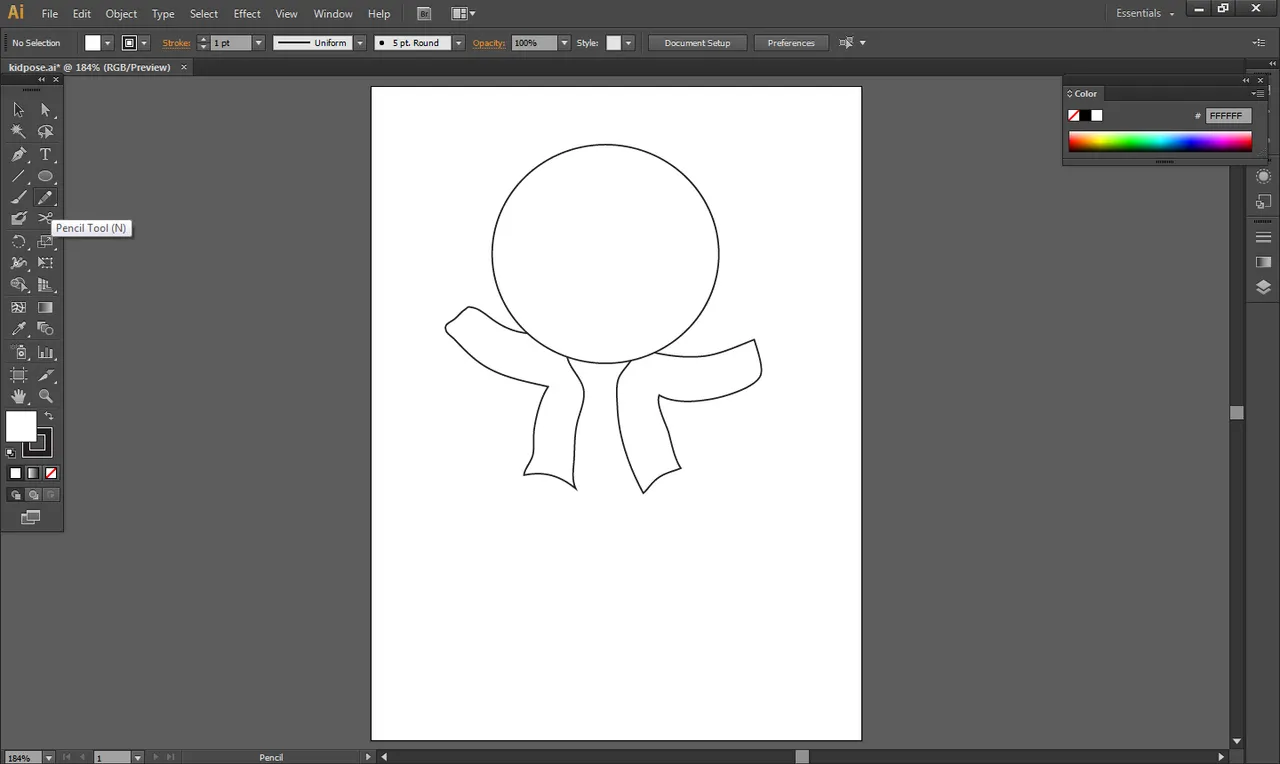The image size is (1280, 764).
Task: Open the Arrange Documents dropdown
Action: tap(463, 14)
